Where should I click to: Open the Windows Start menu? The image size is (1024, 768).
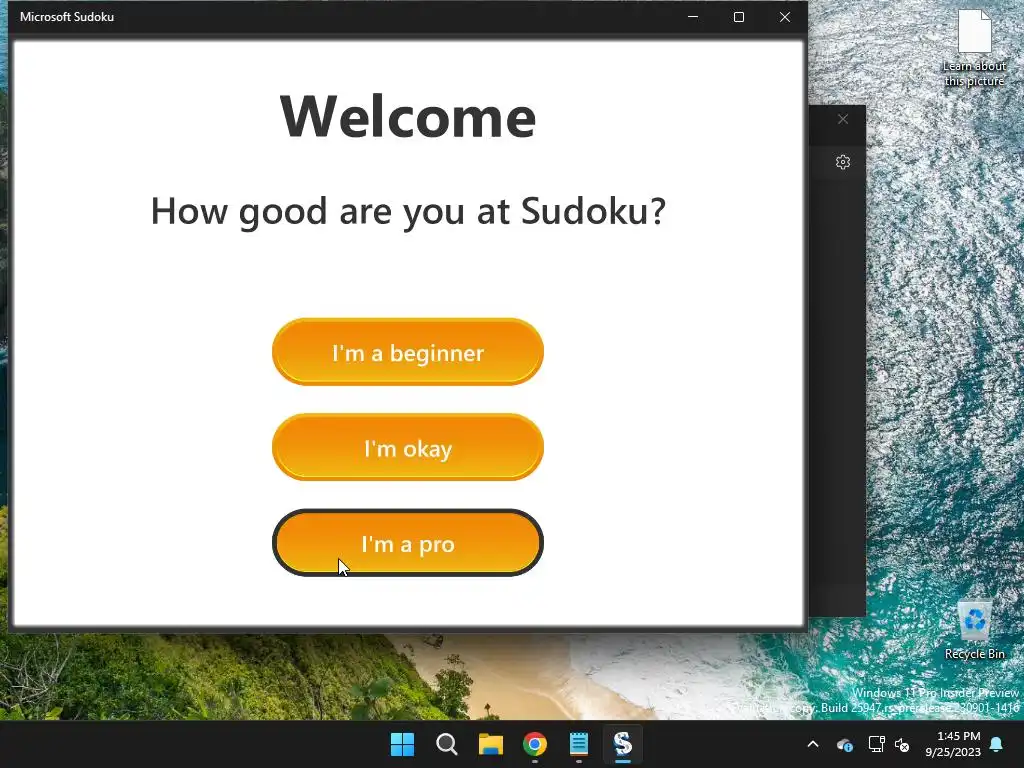click(x=402, y=744)
